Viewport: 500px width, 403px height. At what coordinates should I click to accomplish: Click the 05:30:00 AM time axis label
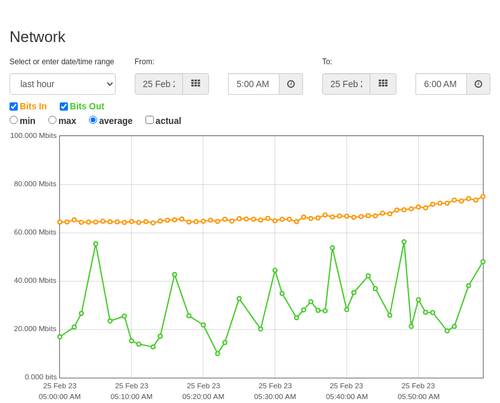(275, 397)
